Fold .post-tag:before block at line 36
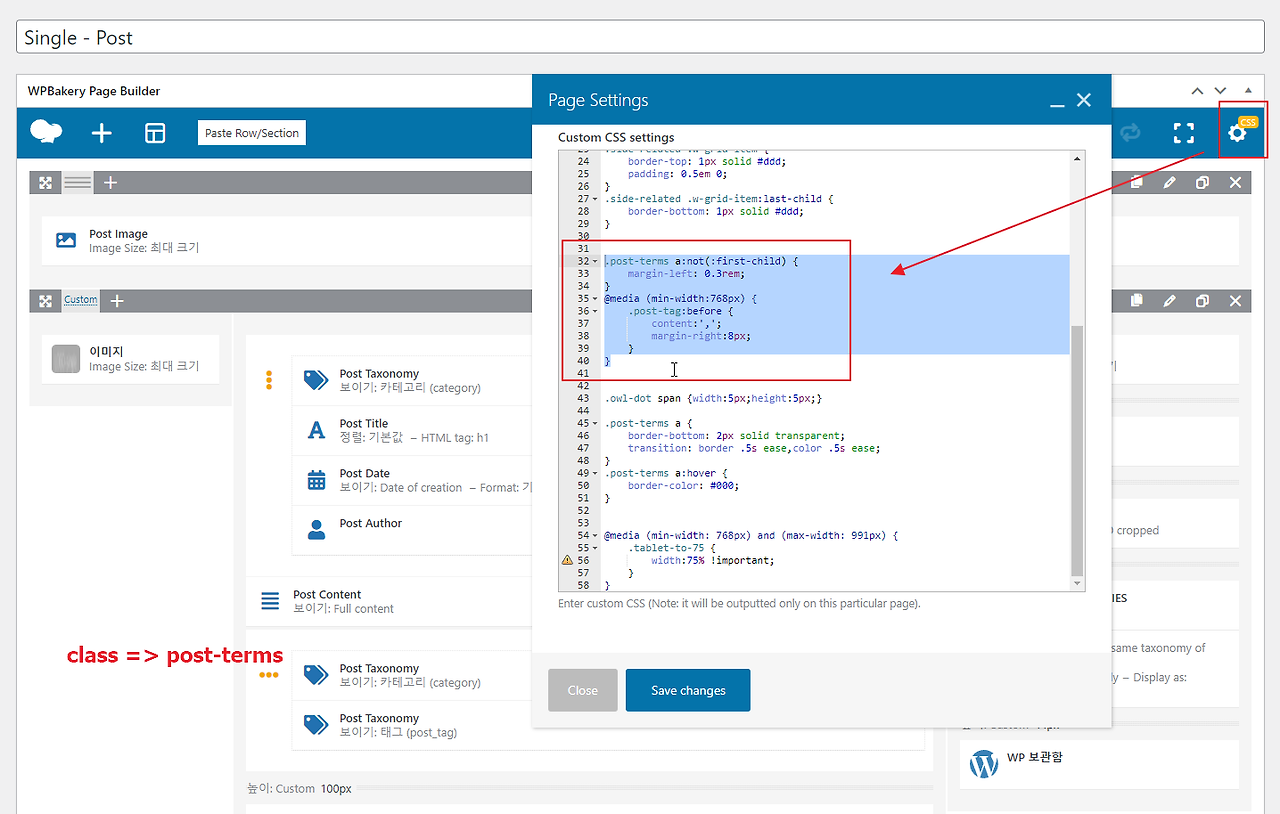Image resolution: width=1280 pixels, height=814 pixels. (x=596, y=311)
